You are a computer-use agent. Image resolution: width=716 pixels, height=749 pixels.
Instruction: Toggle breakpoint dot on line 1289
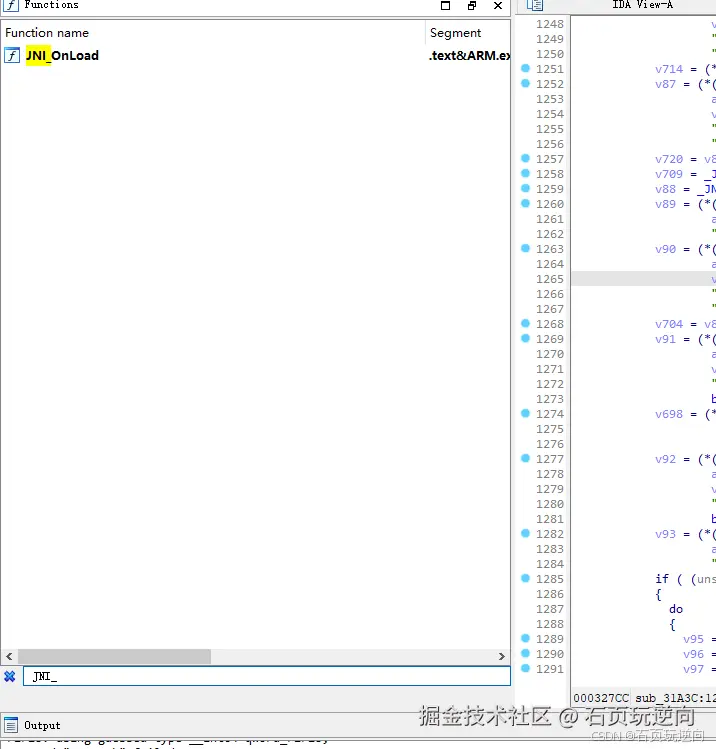click(525, 638)
